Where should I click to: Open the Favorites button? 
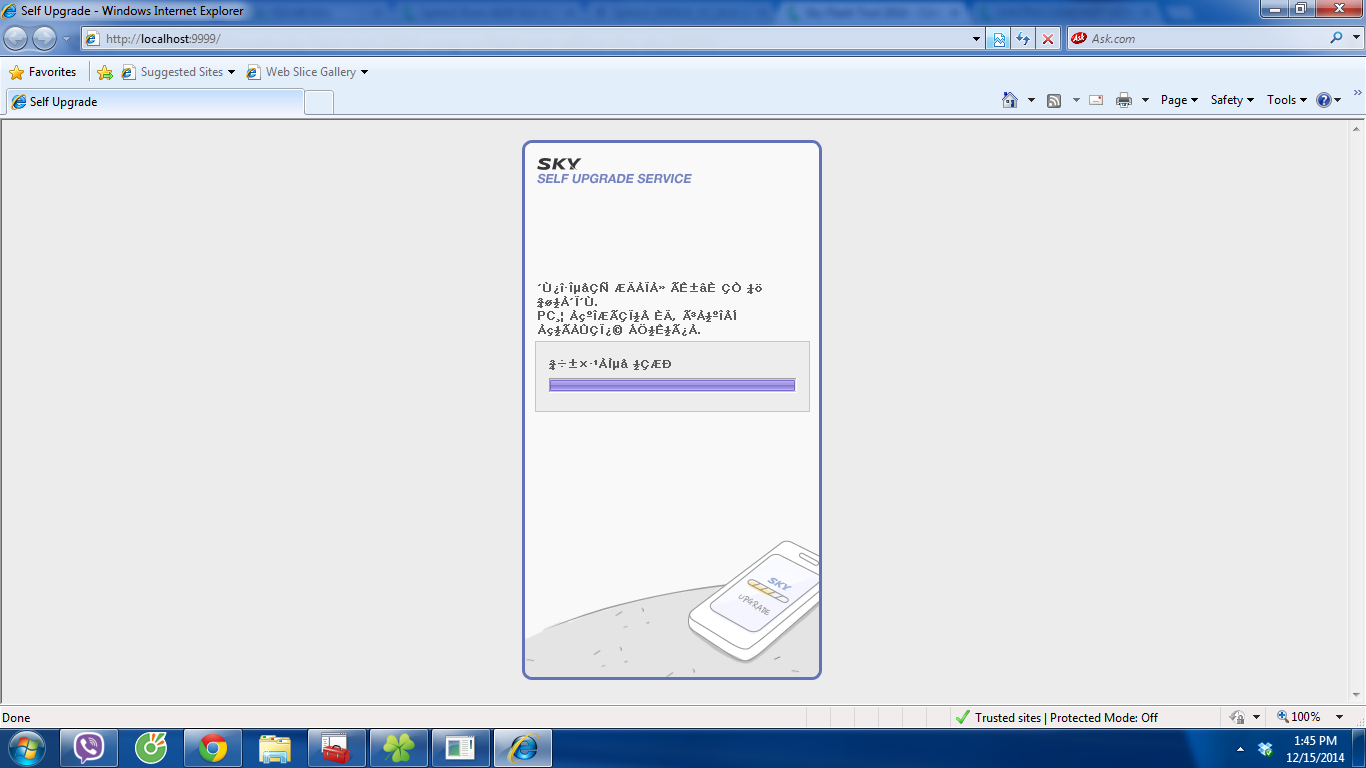(x=43, y=72)
